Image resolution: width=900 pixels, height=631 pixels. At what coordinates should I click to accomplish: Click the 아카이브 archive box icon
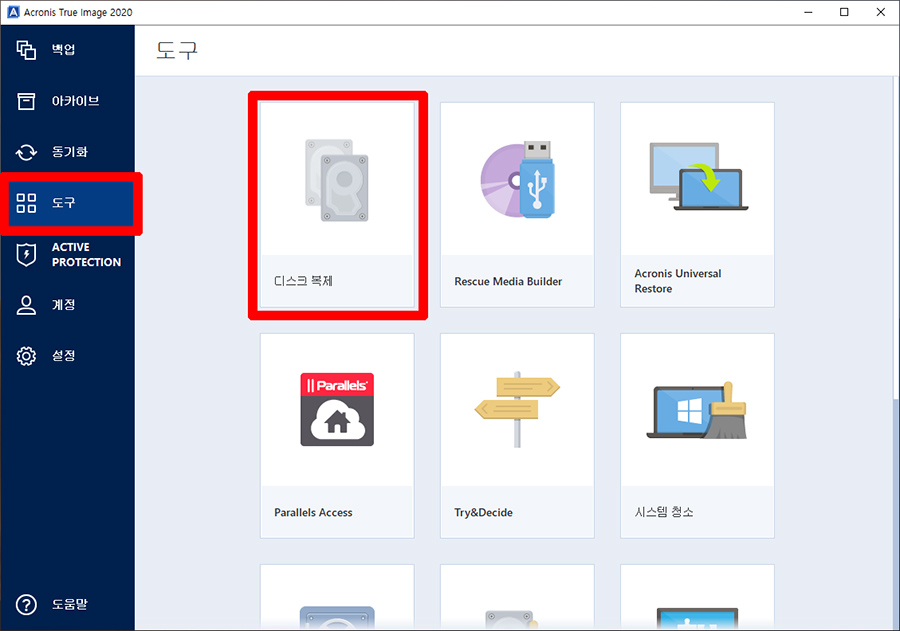pyautogui.click(x=26, y=101)
